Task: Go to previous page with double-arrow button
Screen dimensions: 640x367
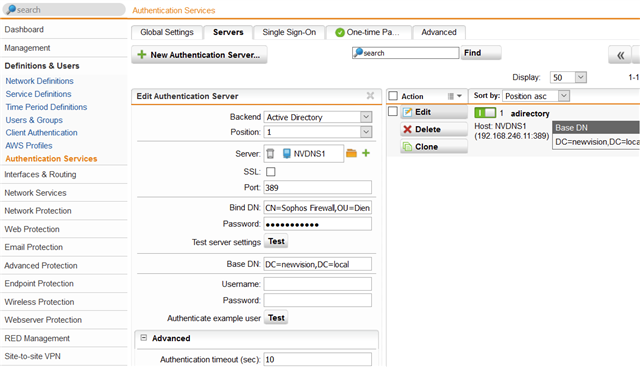Action: click(620, 55)
